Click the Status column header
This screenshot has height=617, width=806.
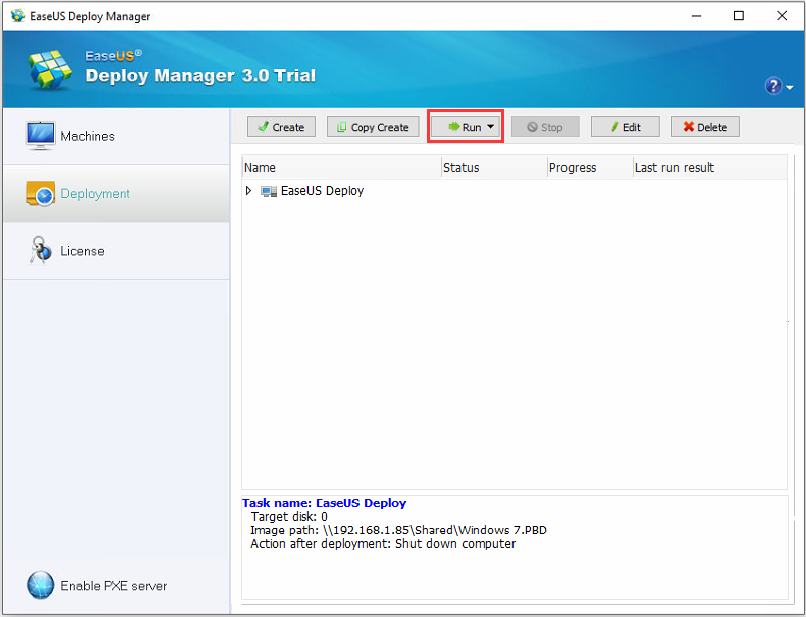[x=494, y=168]
